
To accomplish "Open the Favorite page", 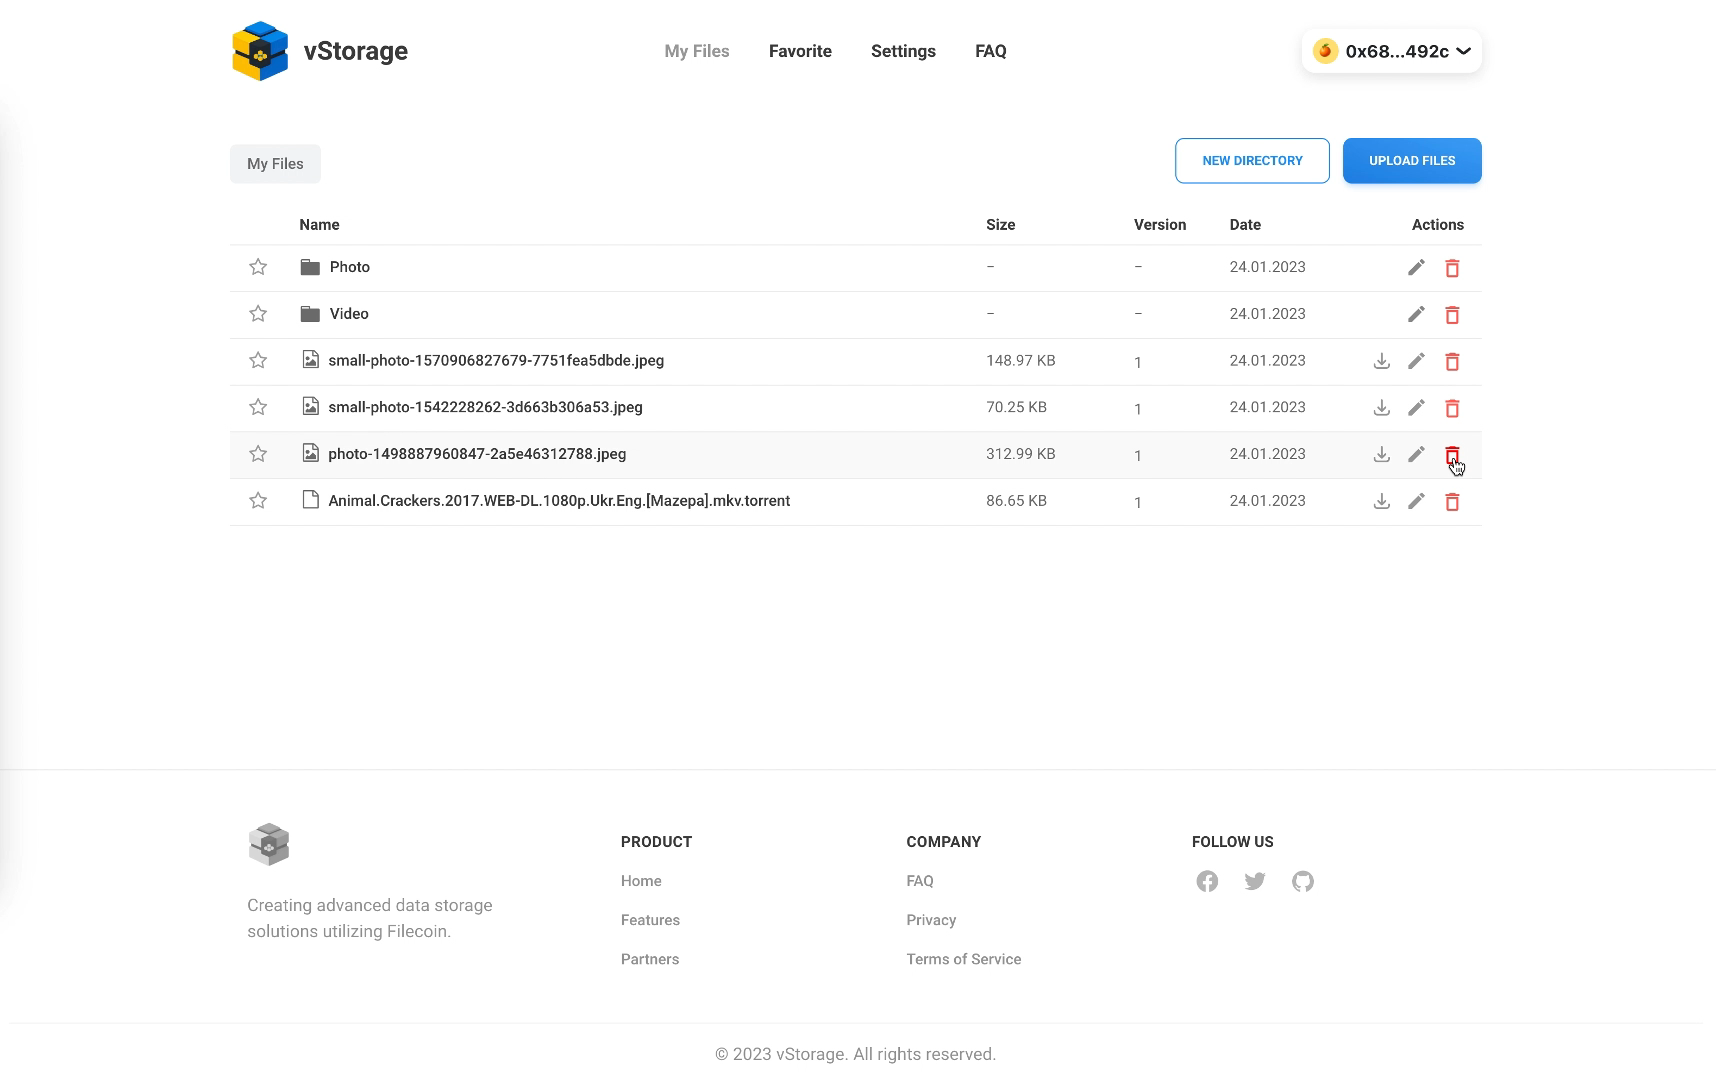I will [x=800, y=51].
